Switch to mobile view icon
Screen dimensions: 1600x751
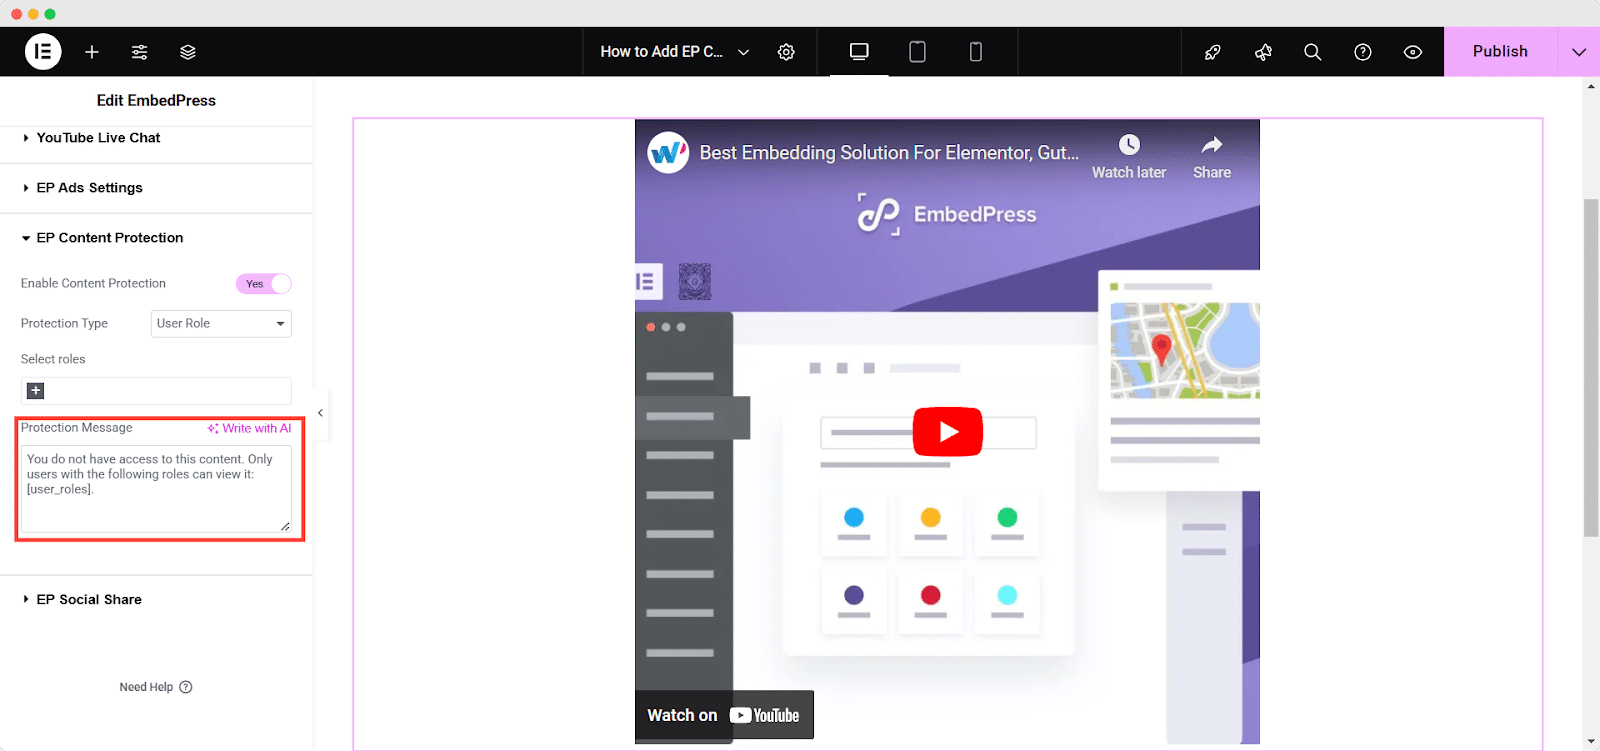[x=976, y=52]
